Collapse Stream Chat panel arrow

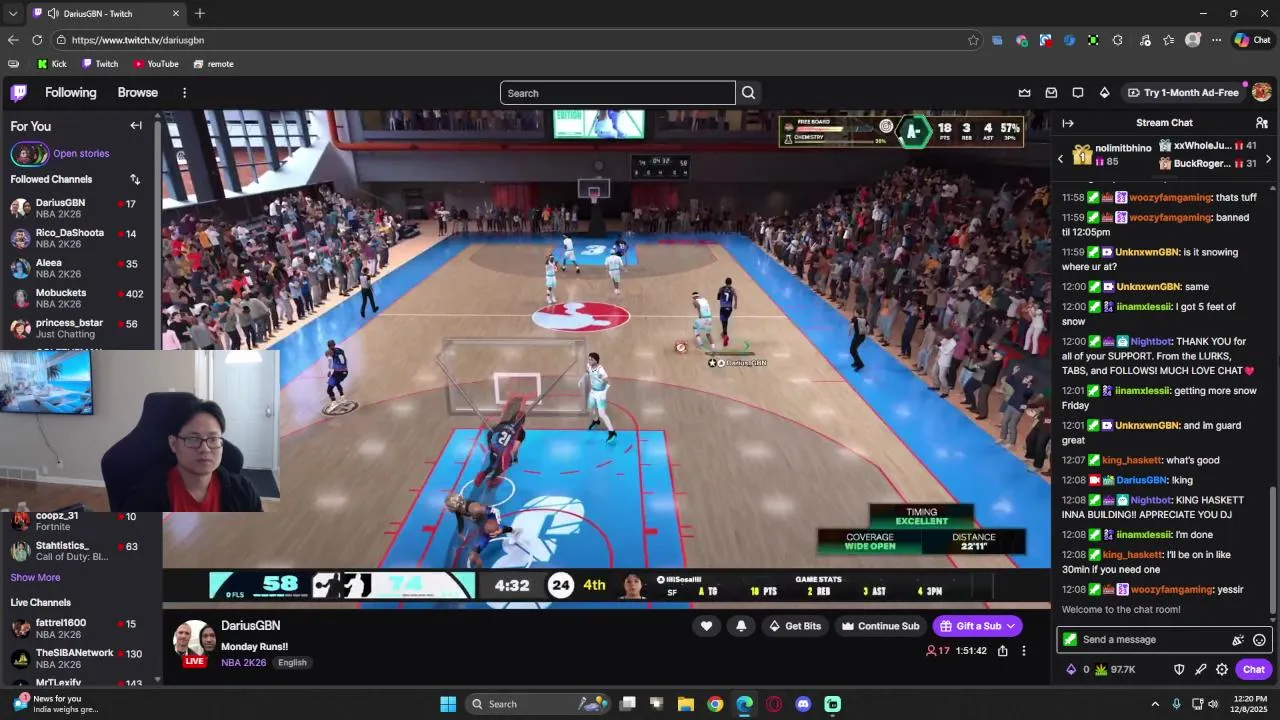[x=1068, y=123]
